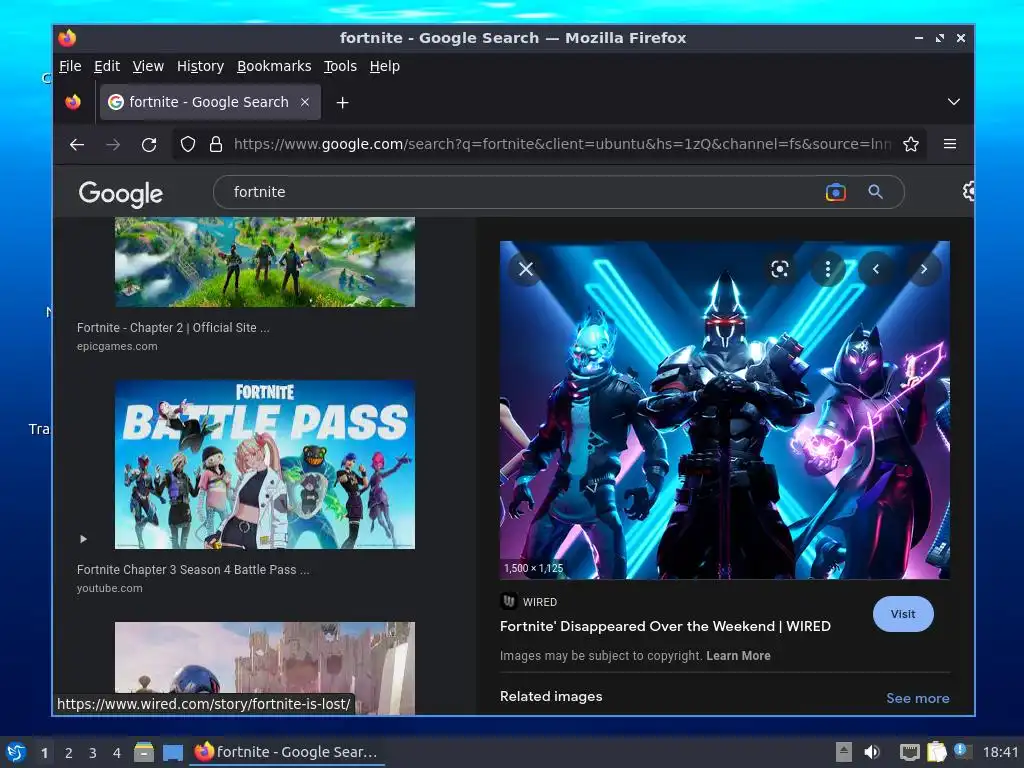The width and height of the screenshot is (1024, 768).
Task: Open Firefox View pinned icon in the tab bar
Action: (73, 102)
